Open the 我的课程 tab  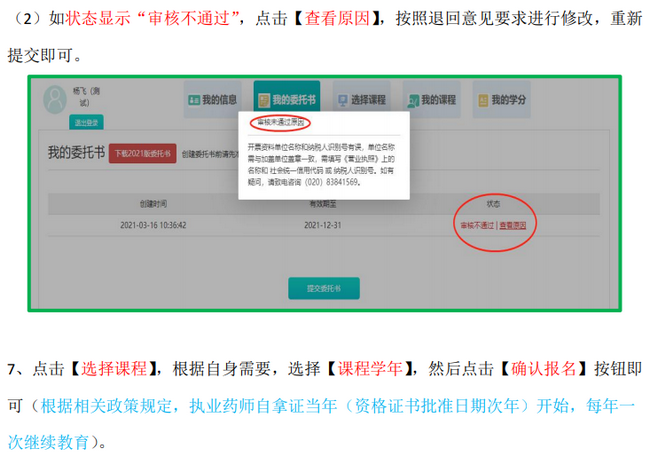(438, 100)
